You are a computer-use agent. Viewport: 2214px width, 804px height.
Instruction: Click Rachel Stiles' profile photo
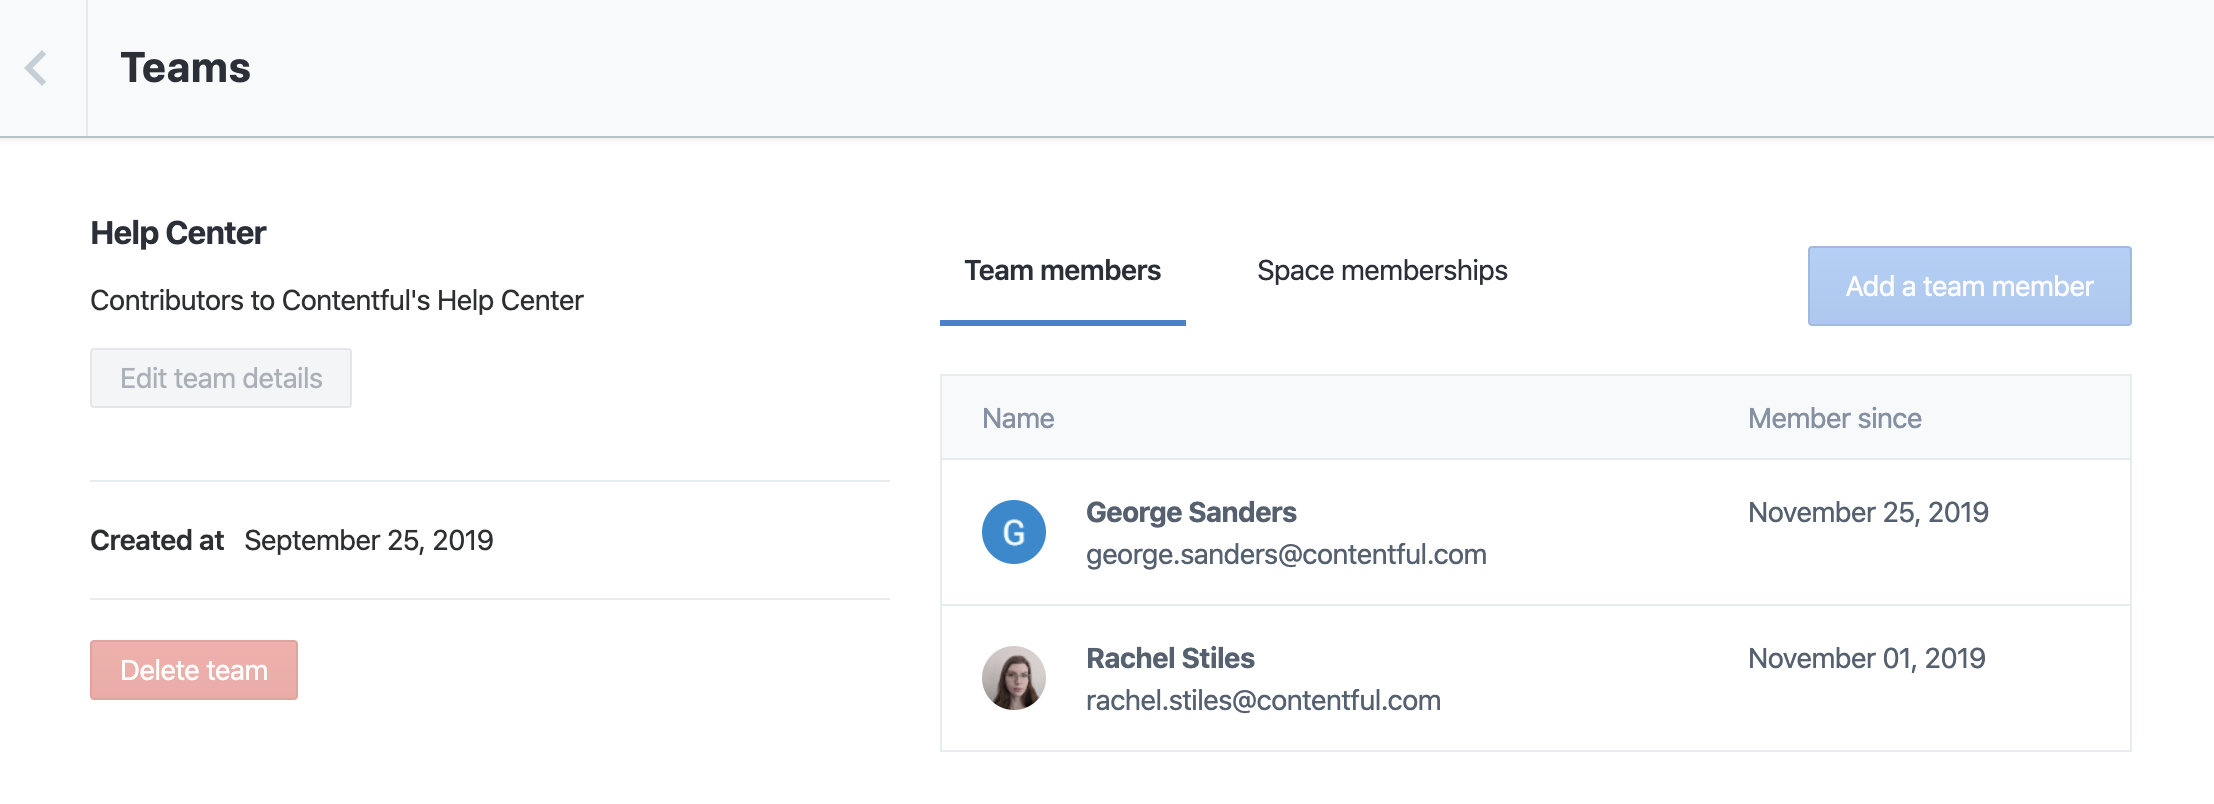click(1013, 678)
